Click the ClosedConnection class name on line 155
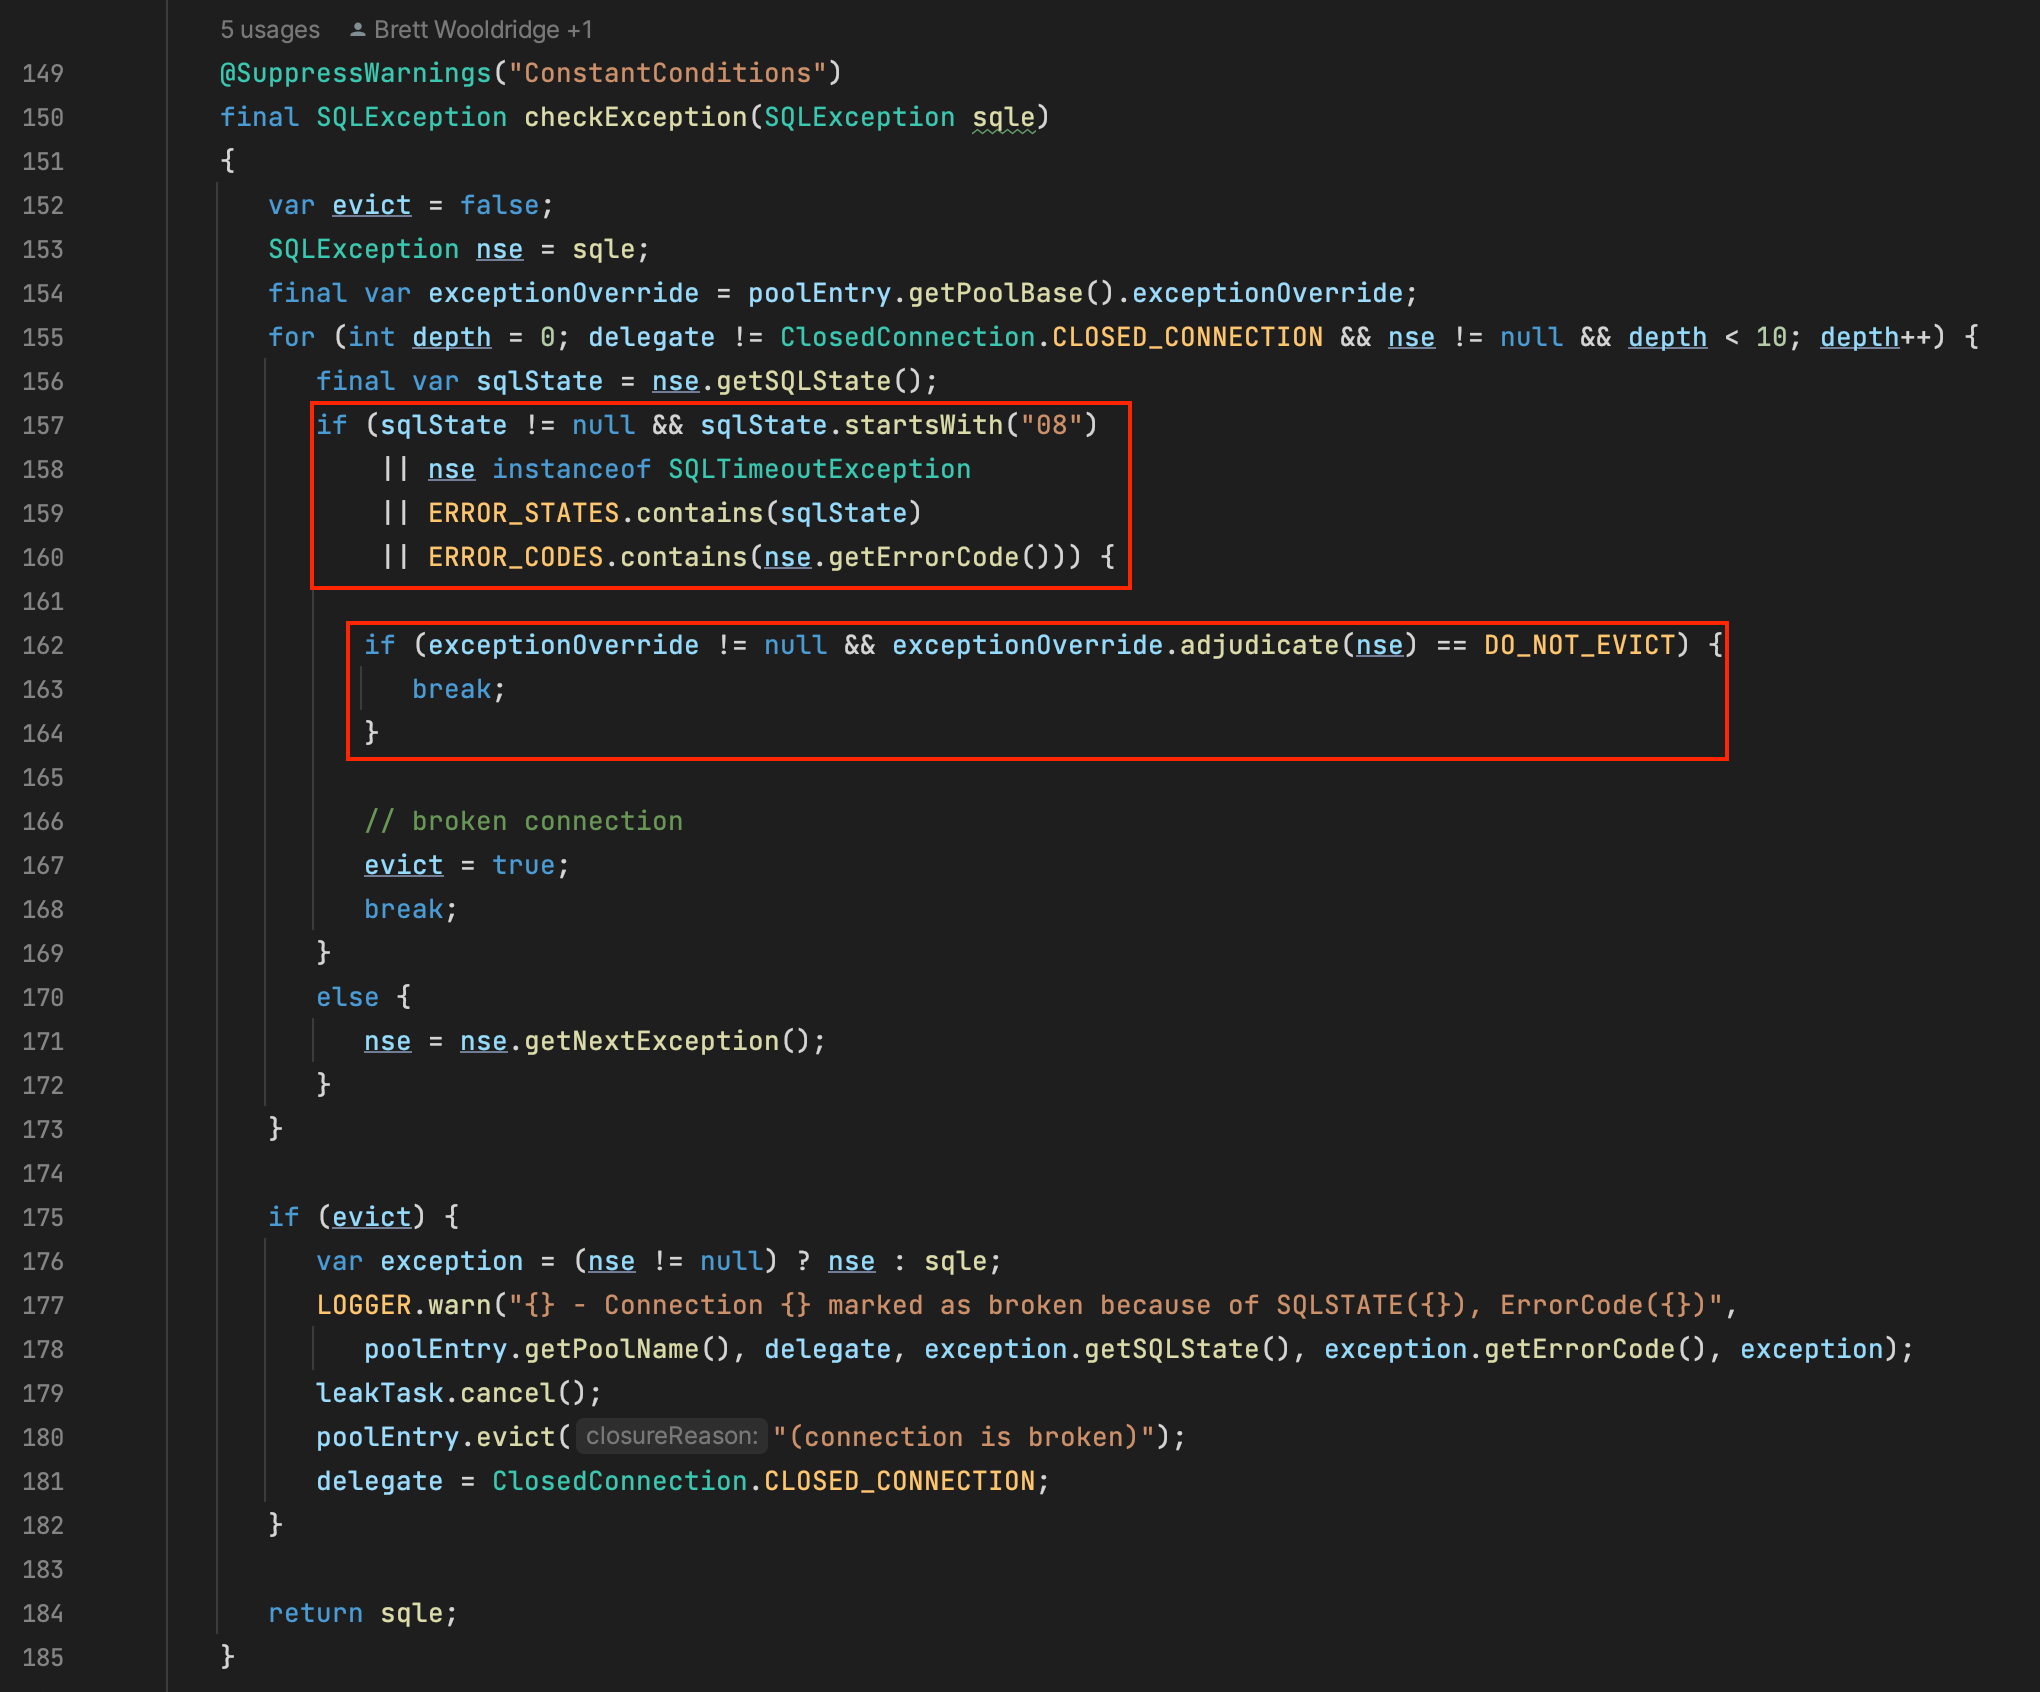Screen dimensions: 2040x1692 [905, 337]
